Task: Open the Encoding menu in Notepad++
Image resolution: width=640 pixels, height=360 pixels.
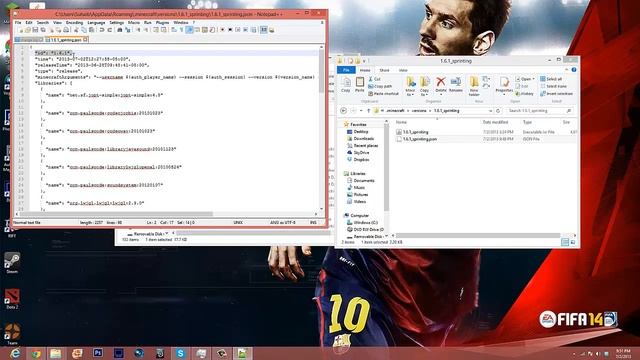Action: [x=74, y=23]
